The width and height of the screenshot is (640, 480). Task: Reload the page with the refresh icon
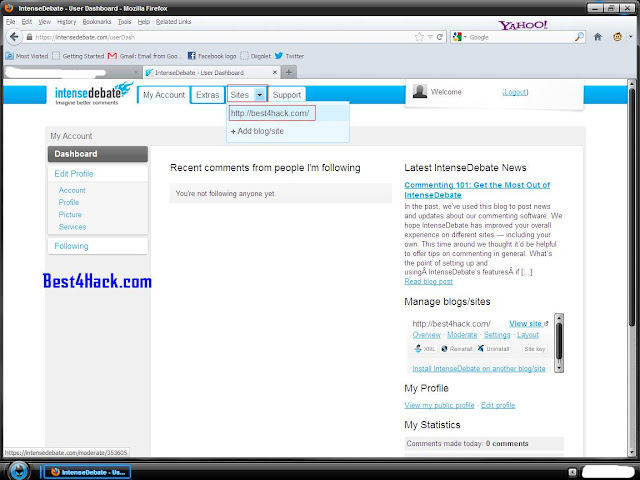pyautogui.click(x=440, y=37)
